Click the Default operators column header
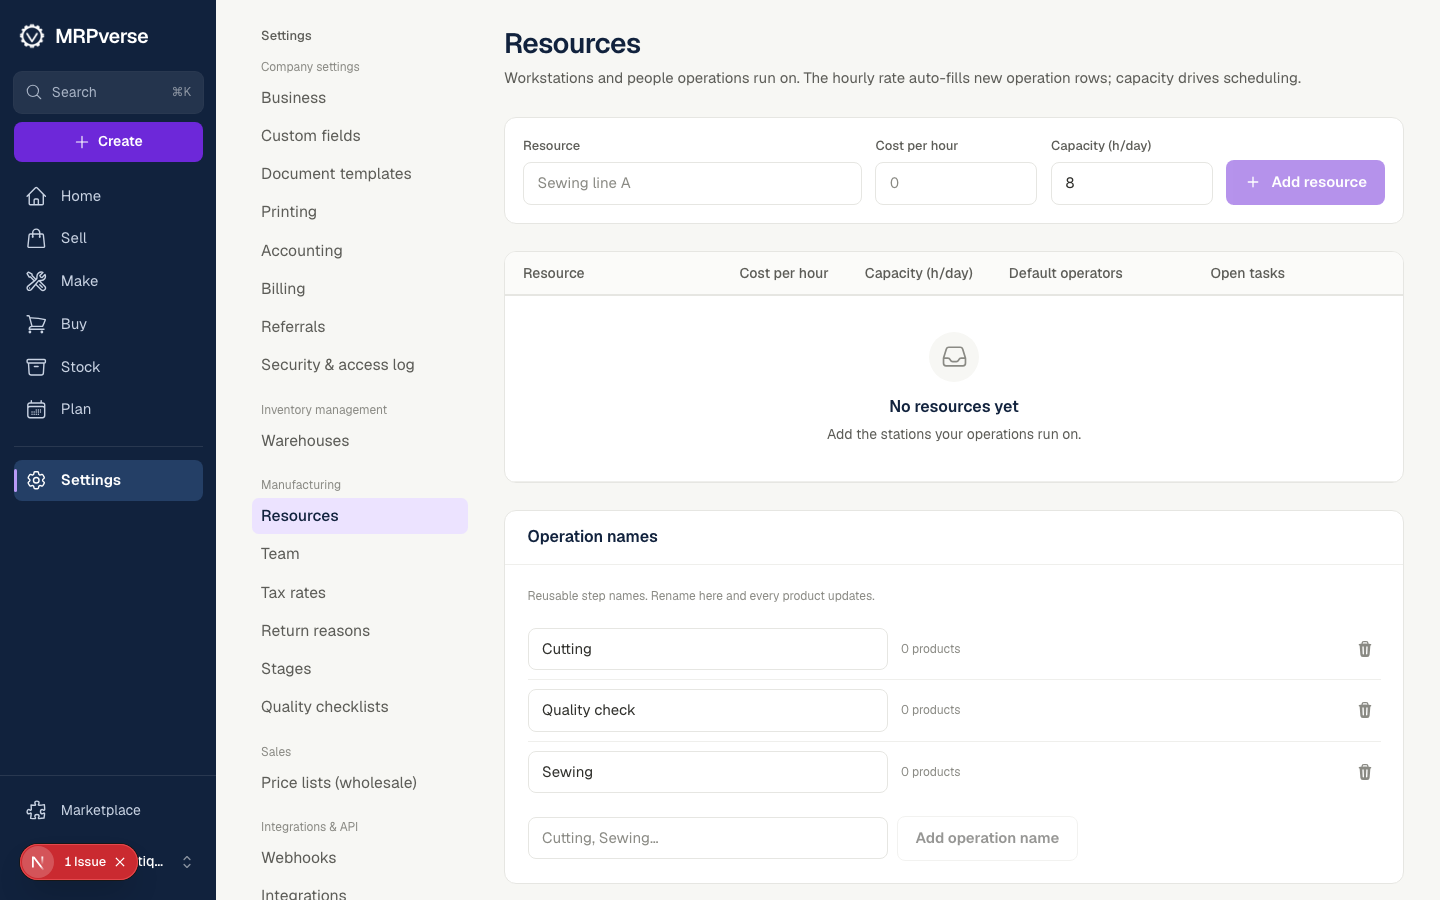 pos(1065,273)
